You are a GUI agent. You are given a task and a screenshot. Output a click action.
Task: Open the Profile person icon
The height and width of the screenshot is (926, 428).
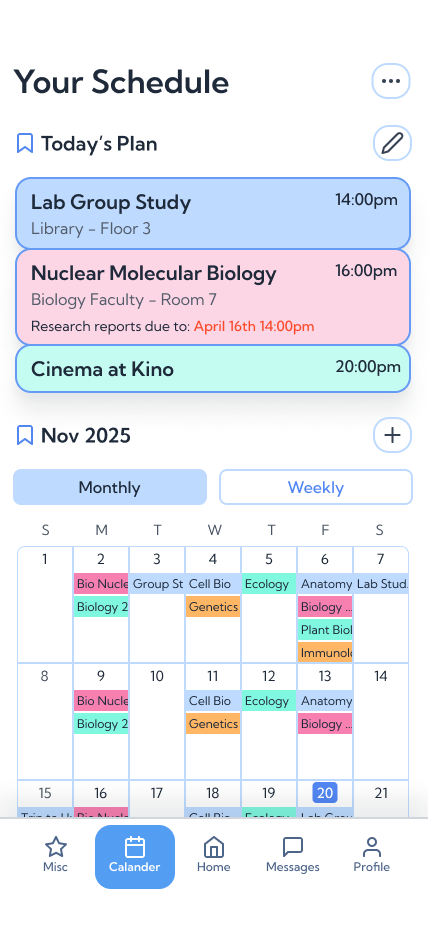[371, 847]
